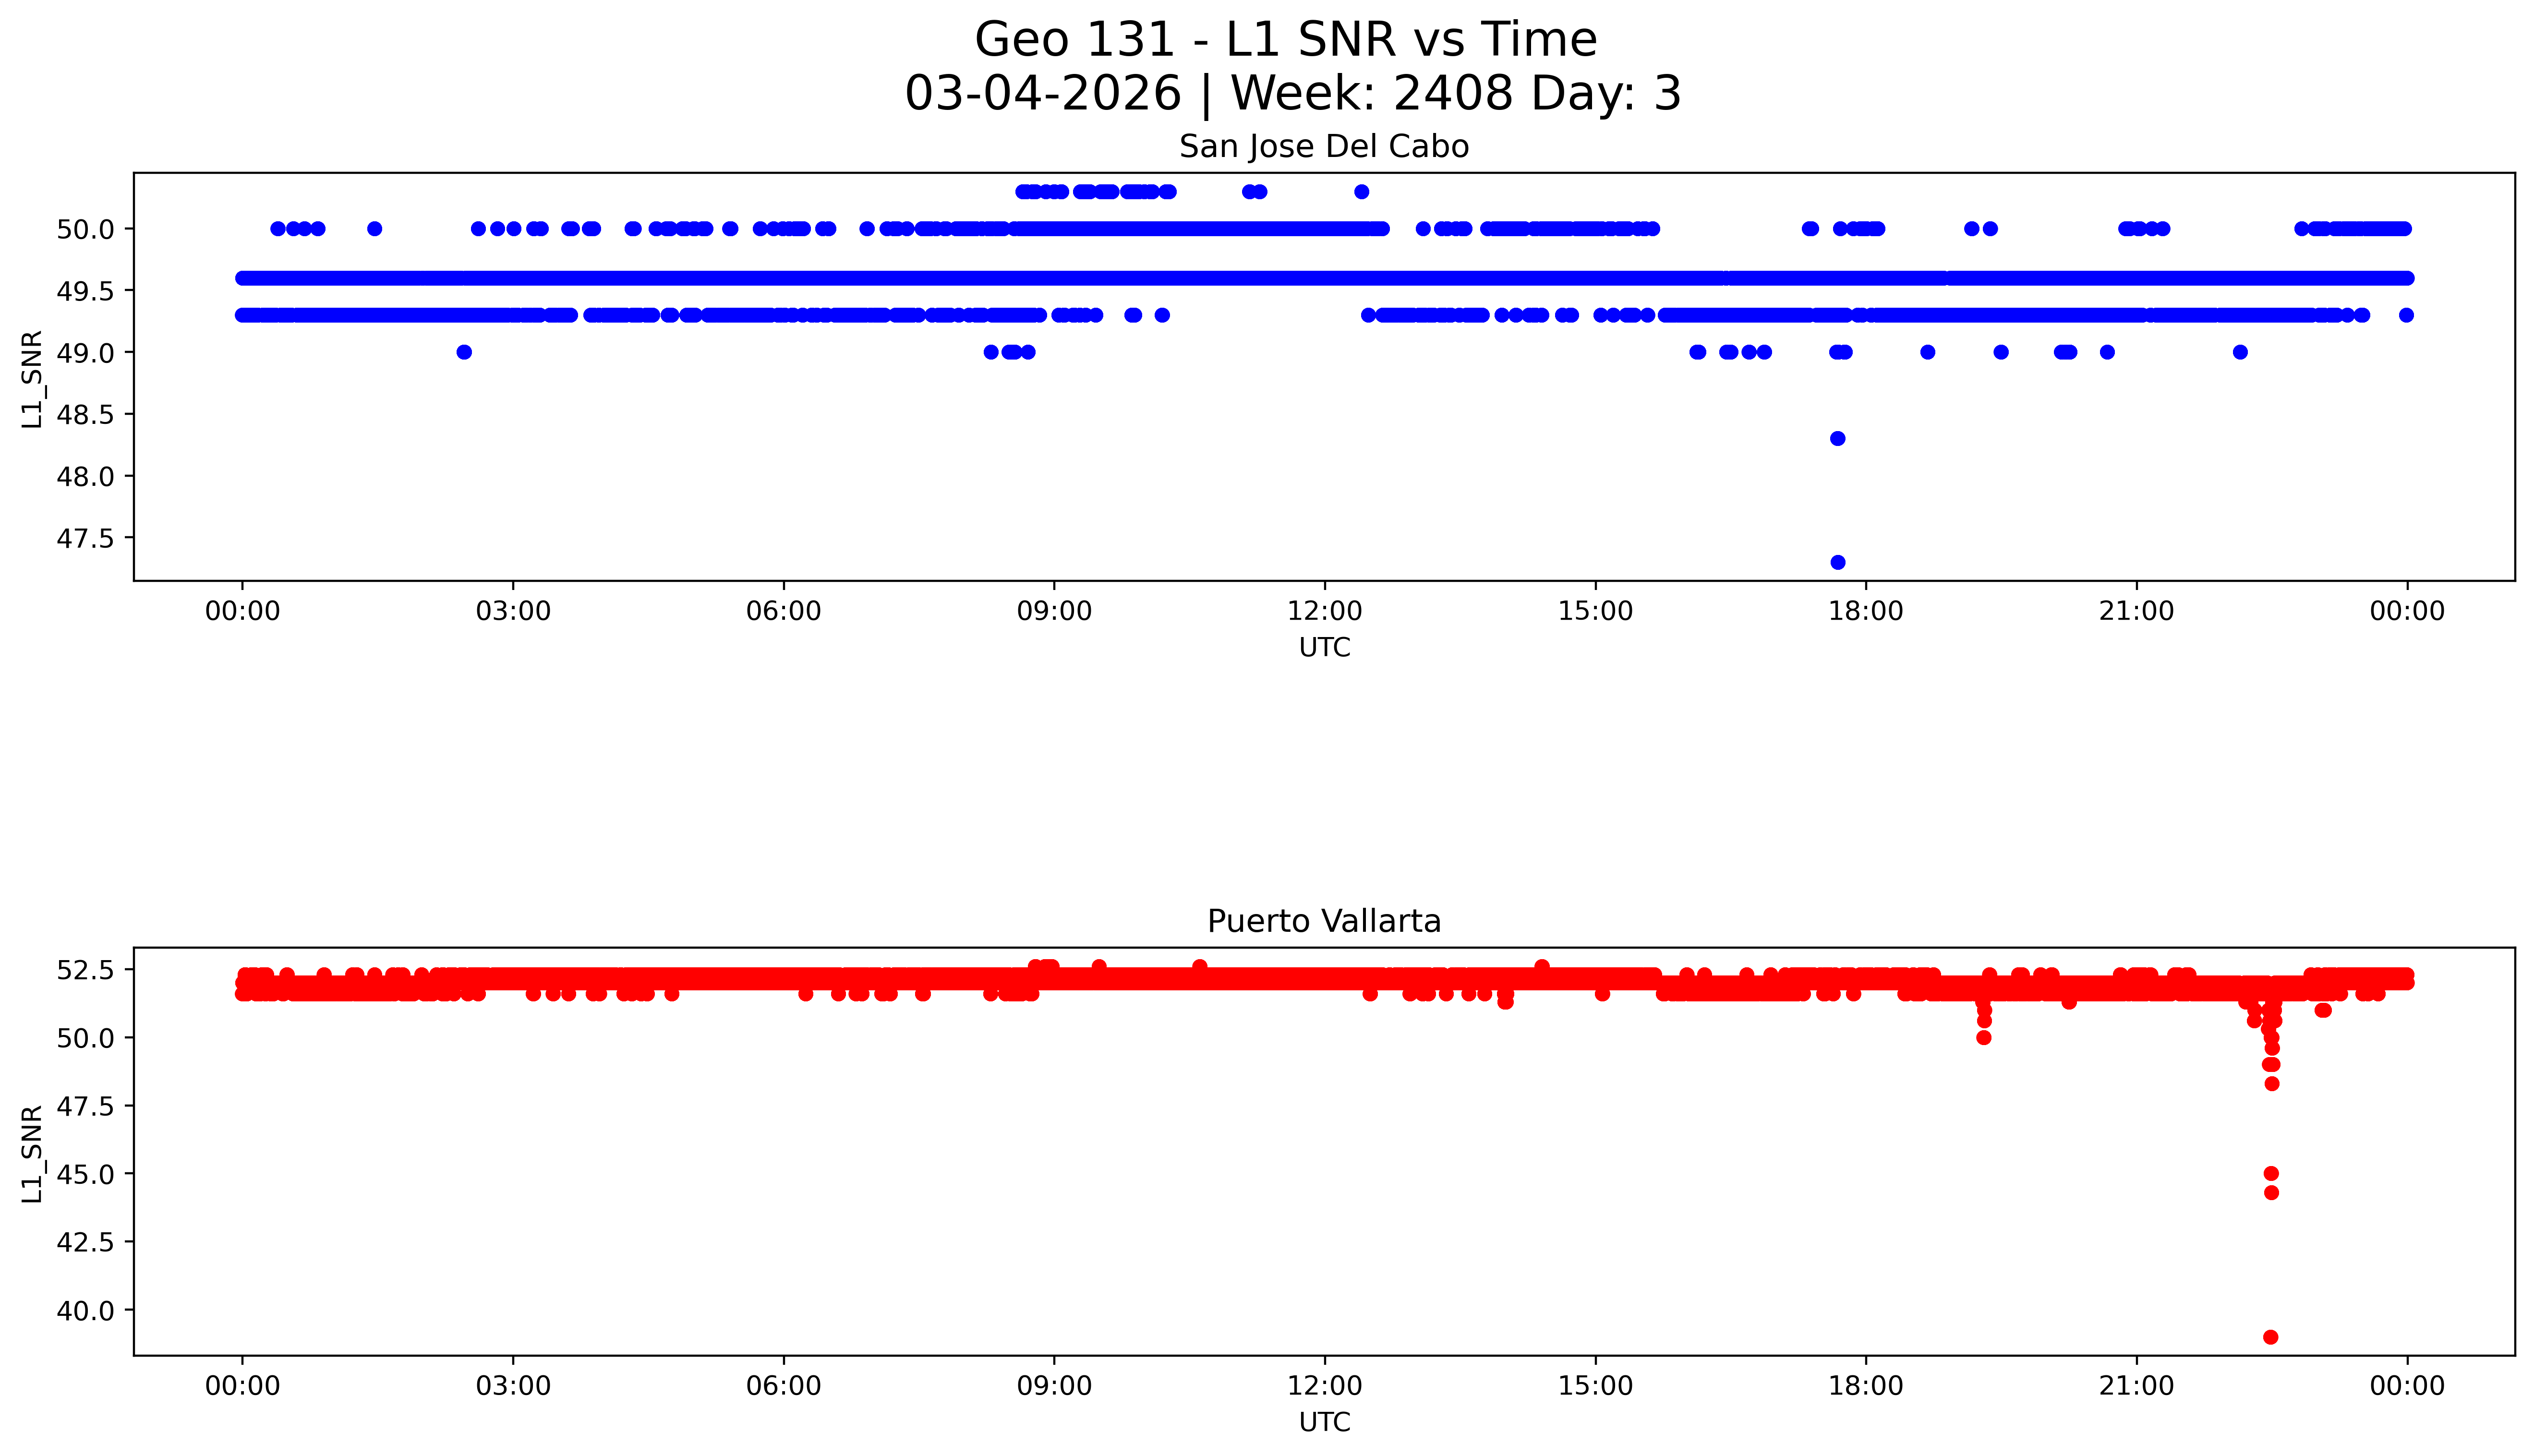Screen dimensions: 2534x1456
Task: Click the UTC x-axis label under the top plot
Action: coord(1324,648)
